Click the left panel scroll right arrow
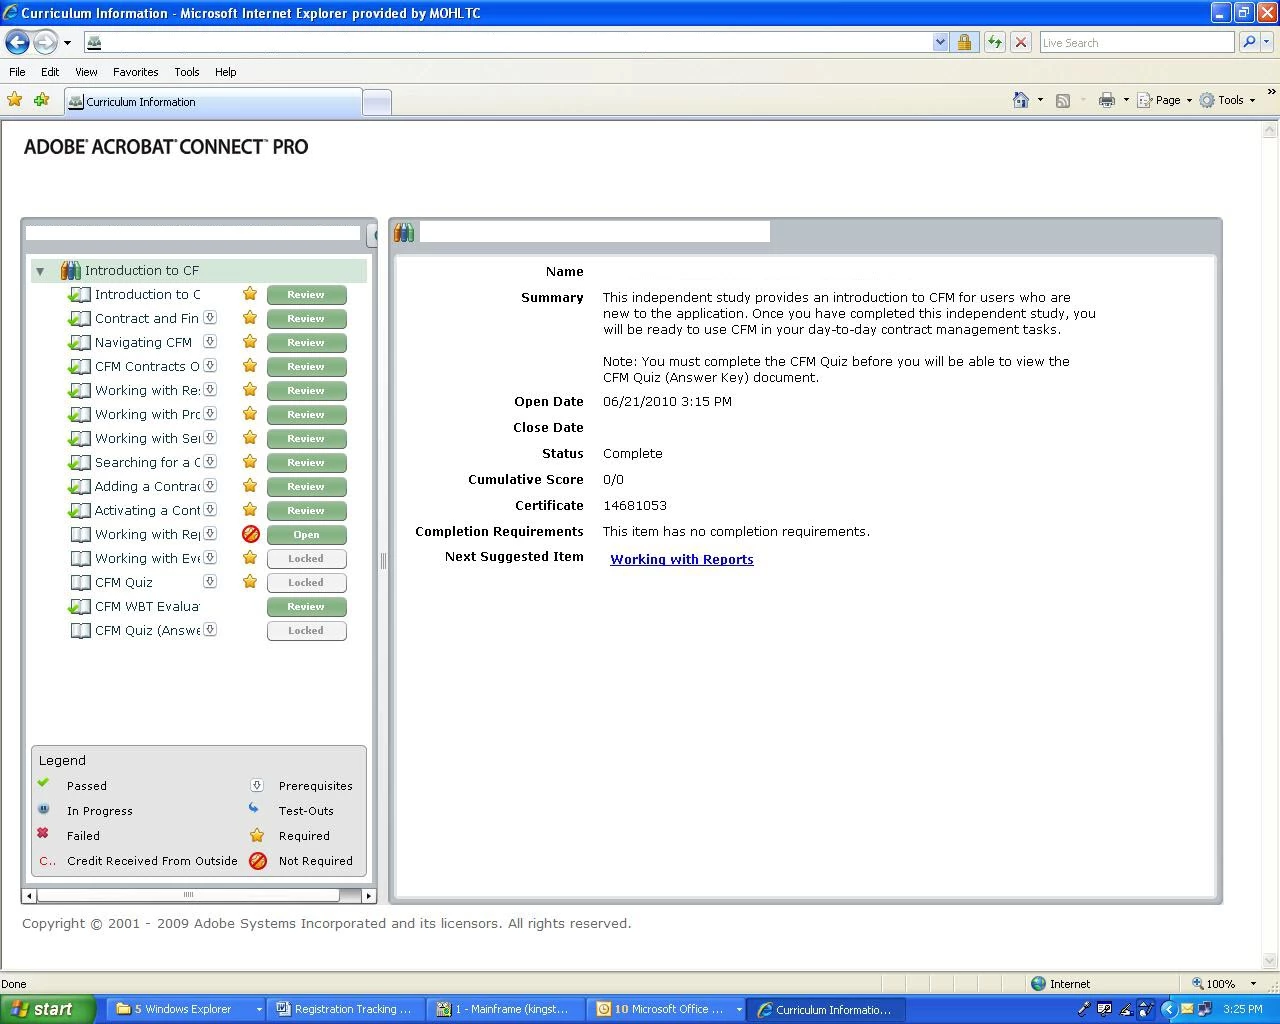This screenshot has width=1280, height=1024. pyautogui.click(x=368, y=895)
